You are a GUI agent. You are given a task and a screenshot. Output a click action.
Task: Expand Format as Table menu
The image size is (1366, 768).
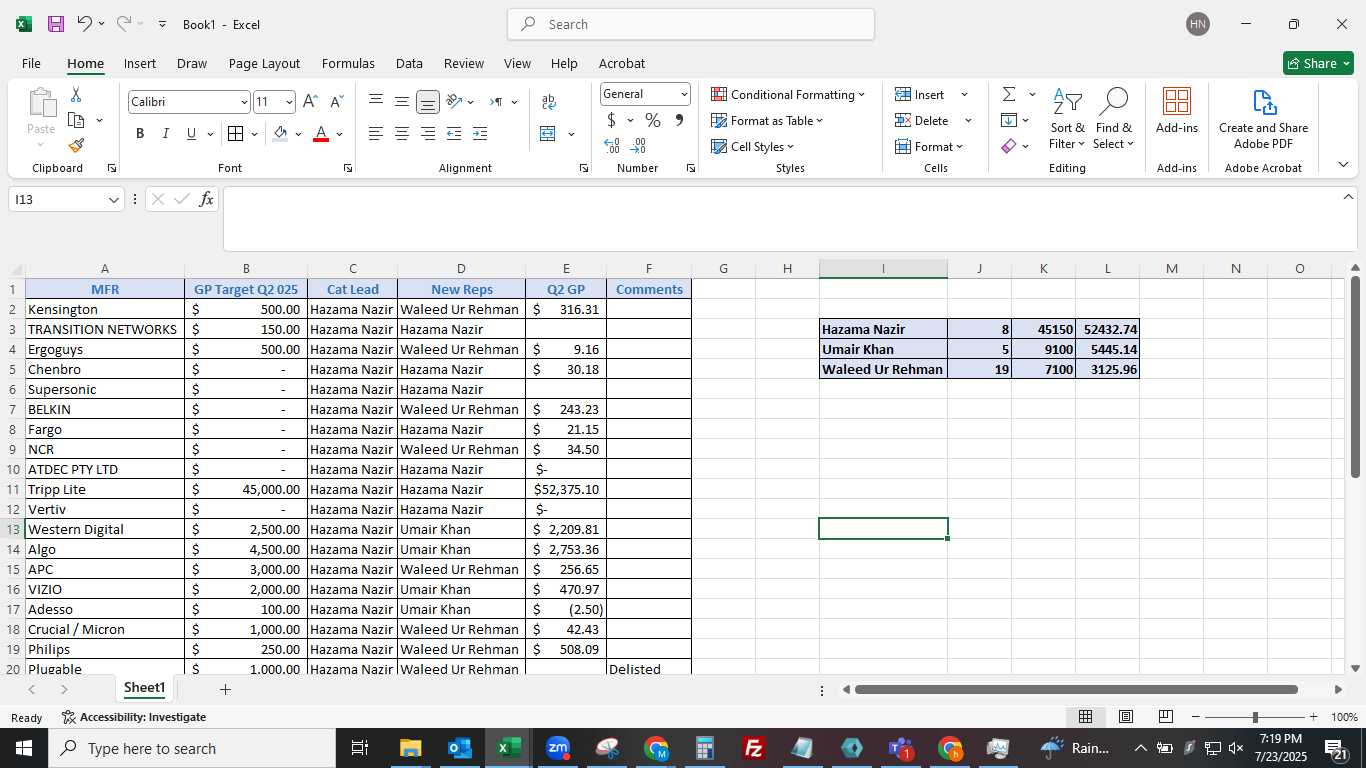click(767, 120)
